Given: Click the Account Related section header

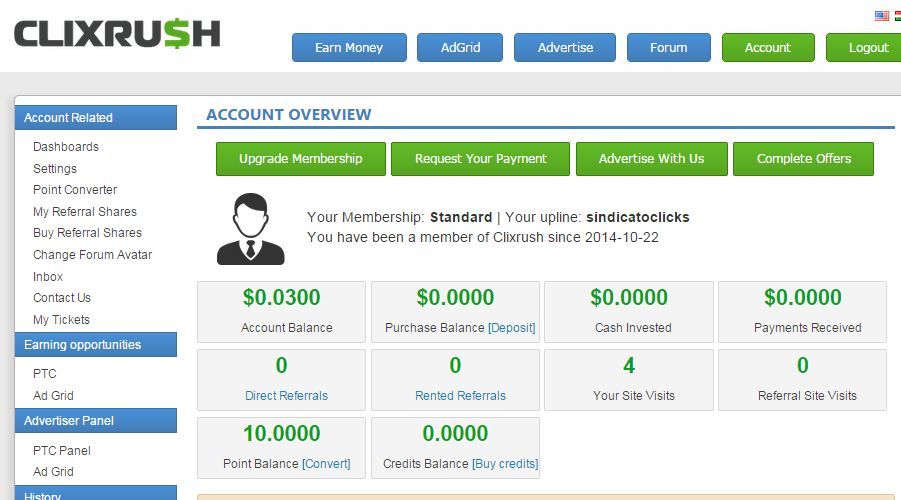Looking at the screenshot, I should click(x=95, y=117).
